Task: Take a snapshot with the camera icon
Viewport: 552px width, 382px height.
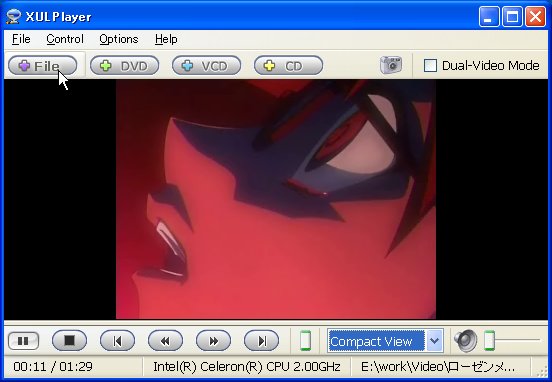Action: coord(391,65)
